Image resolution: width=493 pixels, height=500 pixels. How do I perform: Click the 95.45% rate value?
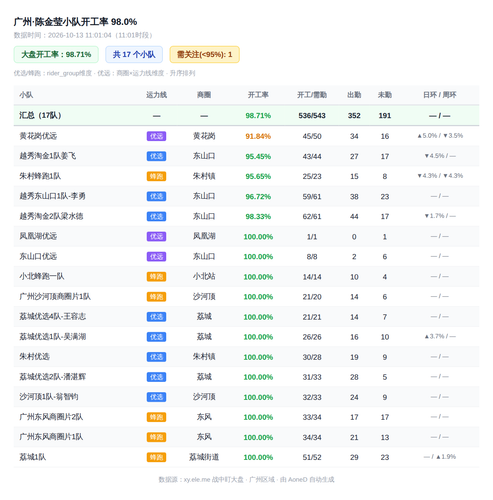[x=258, y=156]
